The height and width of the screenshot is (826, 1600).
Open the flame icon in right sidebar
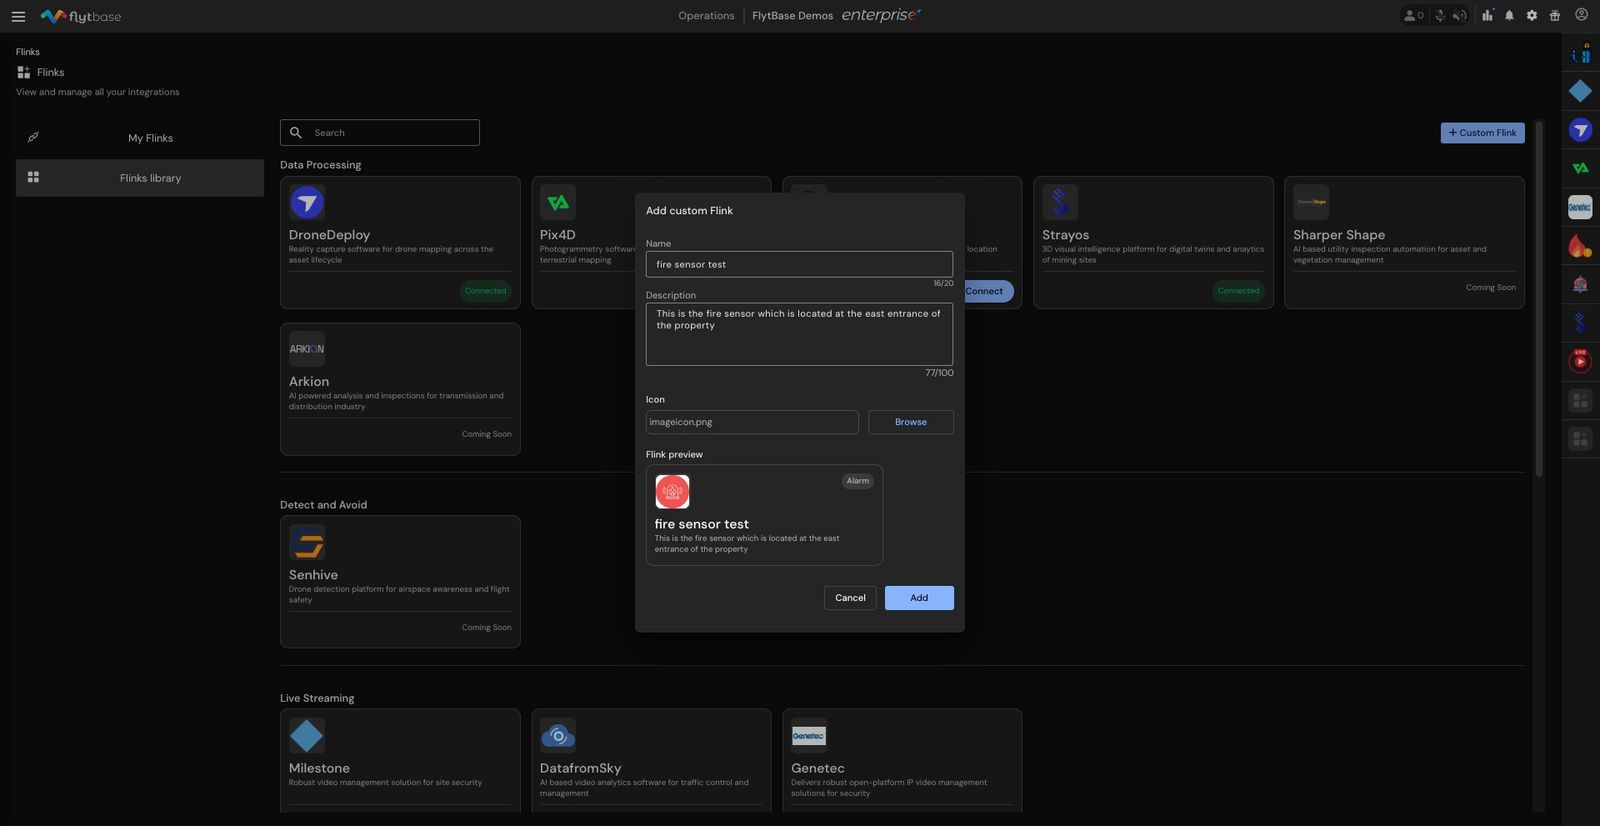pos(1580,246)
